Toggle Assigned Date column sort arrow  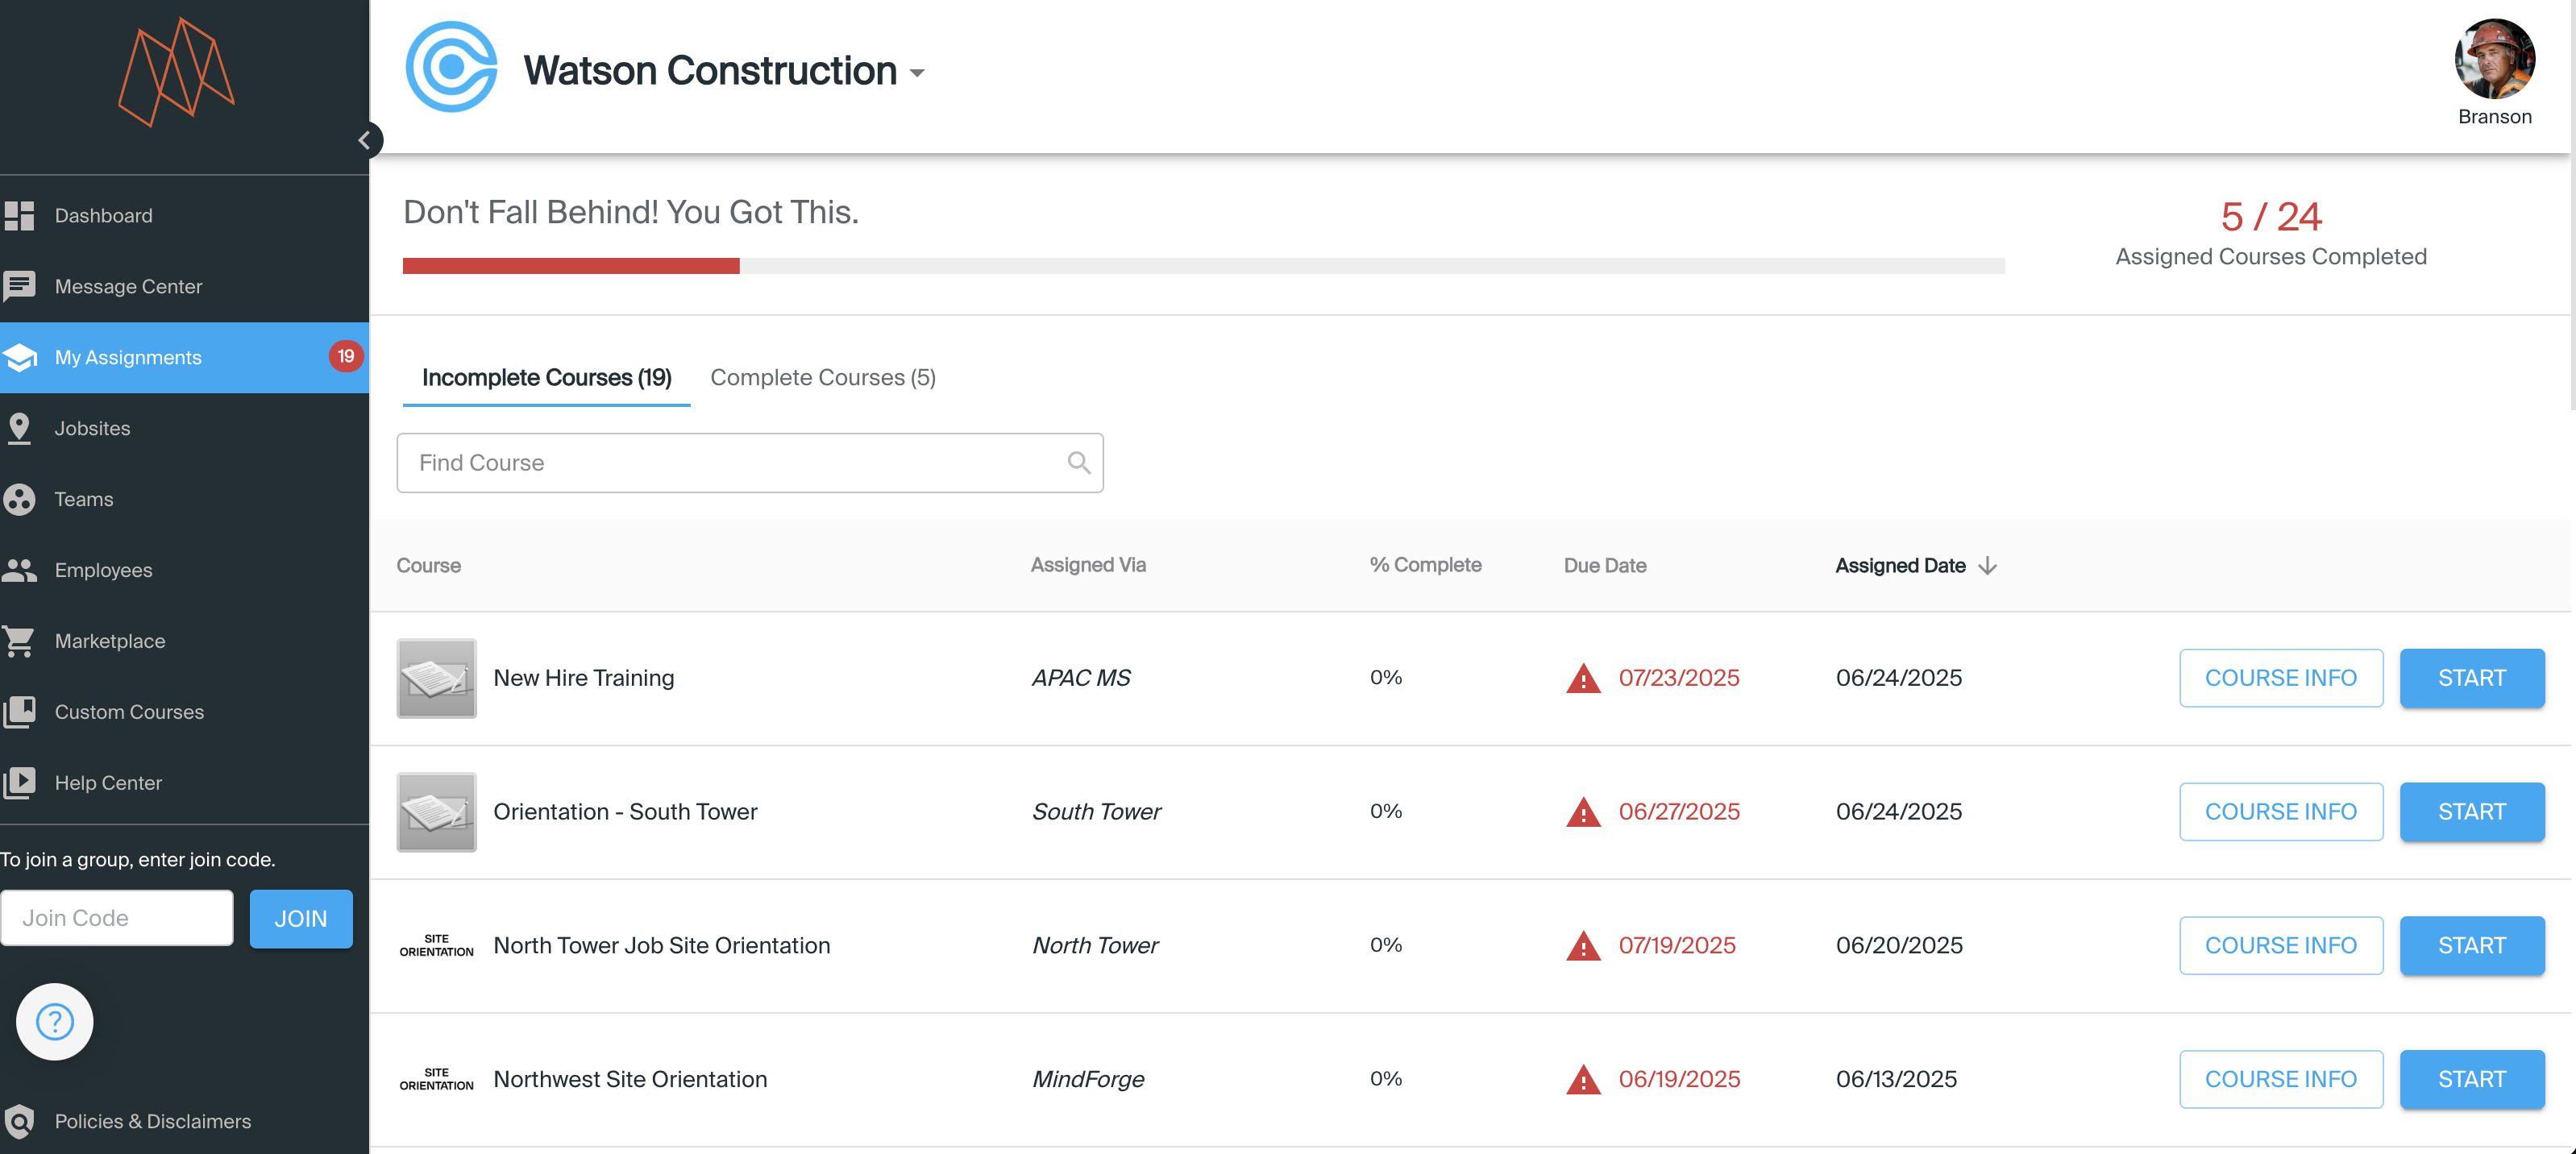pos(1987,565)
